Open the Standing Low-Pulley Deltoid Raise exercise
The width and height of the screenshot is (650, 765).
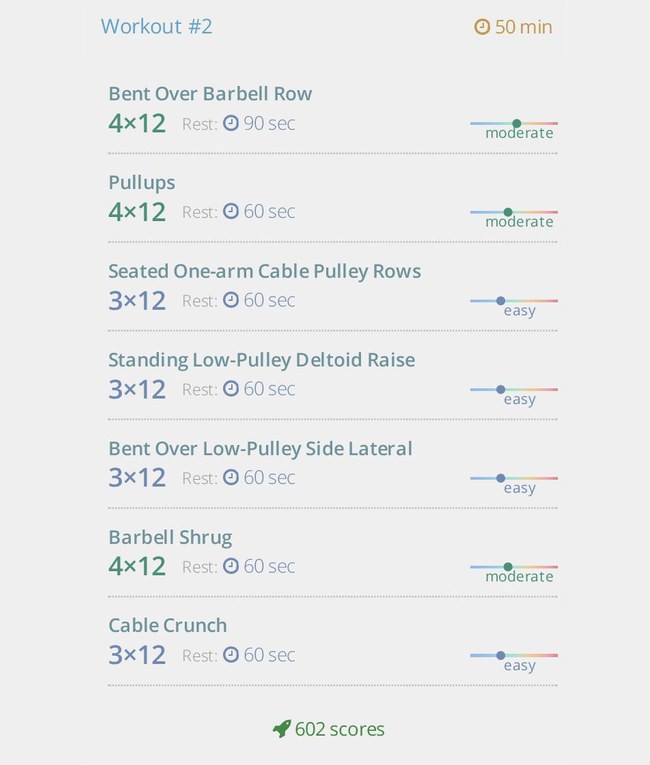pyautogui.click(x=262, y=360)
